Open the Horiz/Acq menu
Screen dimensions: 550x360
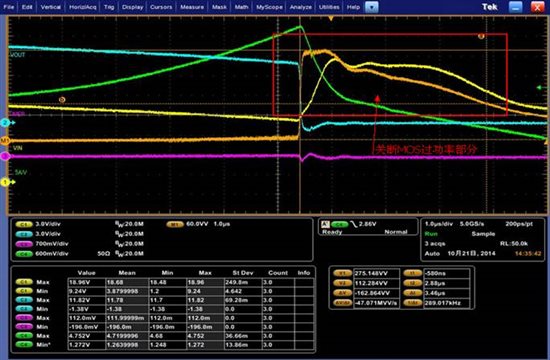pos(82,7)
